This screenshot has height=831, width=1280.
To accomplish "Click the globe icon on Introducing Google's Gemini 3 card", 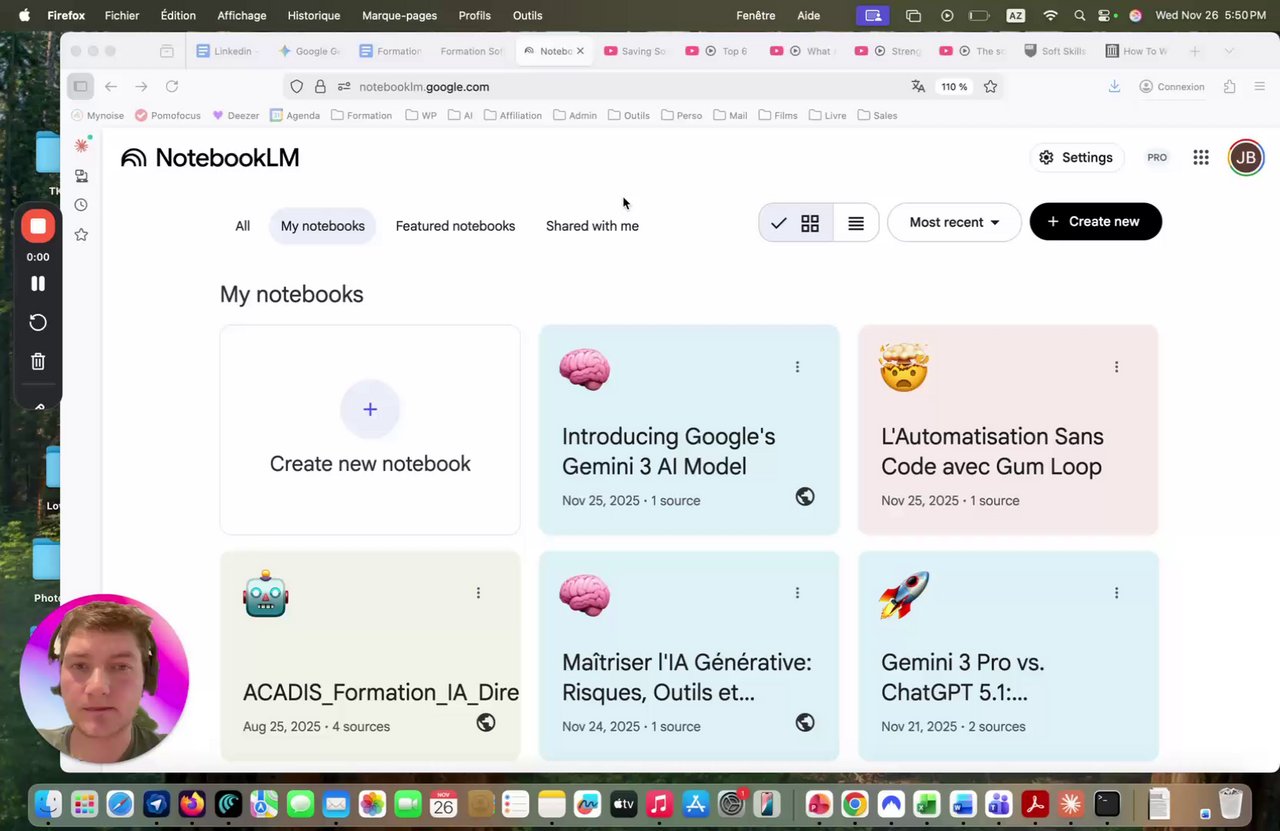I will pos(805,496).
